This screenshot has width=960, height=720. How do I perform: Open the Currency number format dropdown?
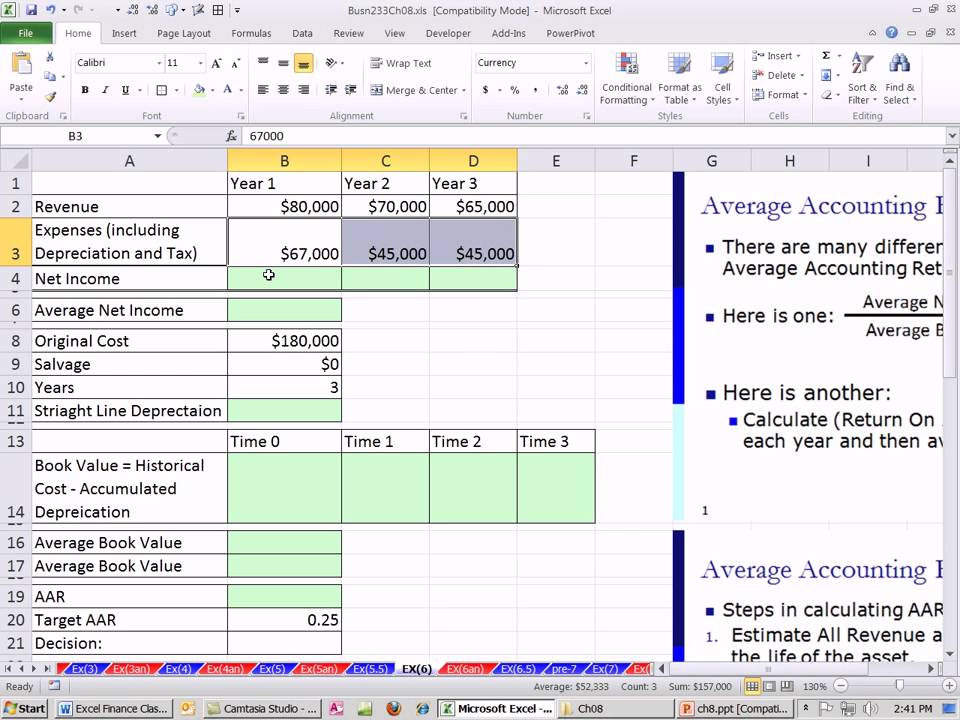(x=586, y=62)
